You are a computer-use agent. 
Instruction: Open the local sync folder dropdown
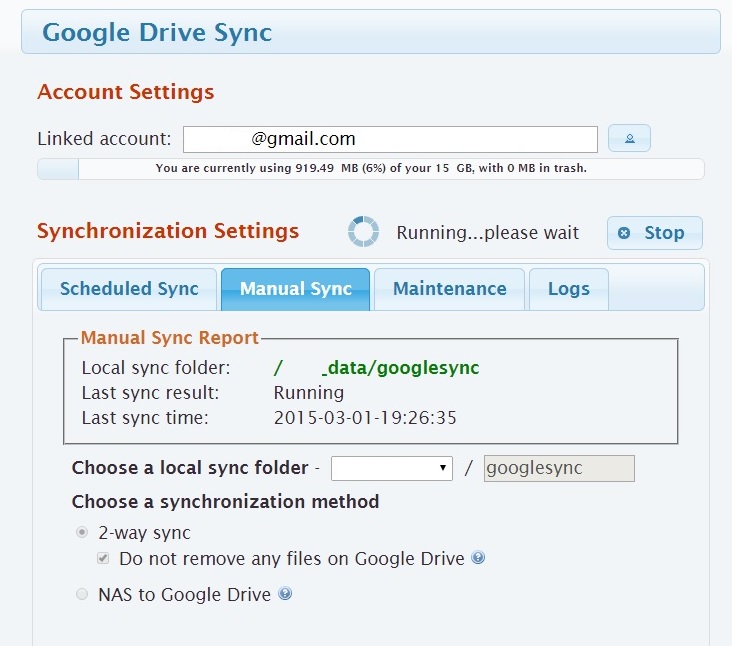point(392,468)
